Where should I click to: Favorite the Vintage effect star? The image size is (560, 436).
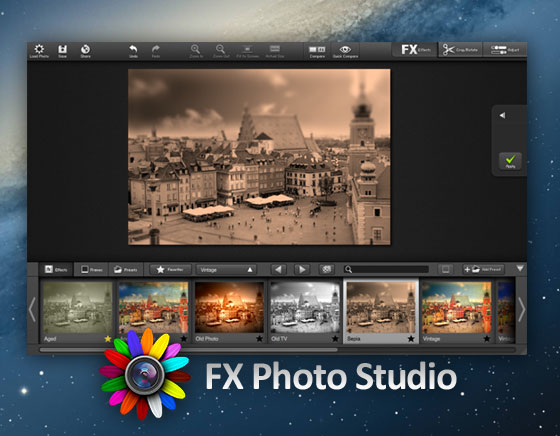487,339
